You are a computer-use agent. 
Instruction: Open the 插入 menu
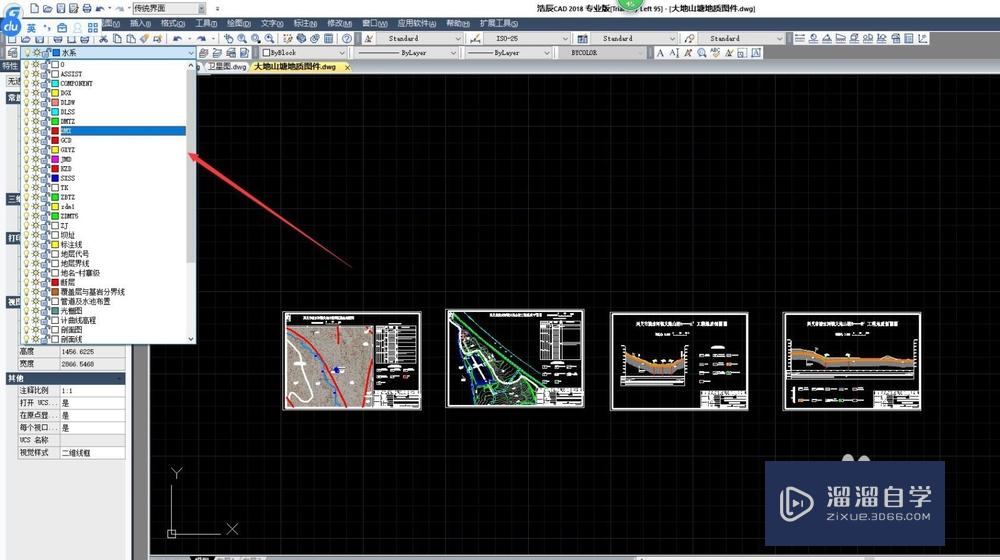coord(140,23)
